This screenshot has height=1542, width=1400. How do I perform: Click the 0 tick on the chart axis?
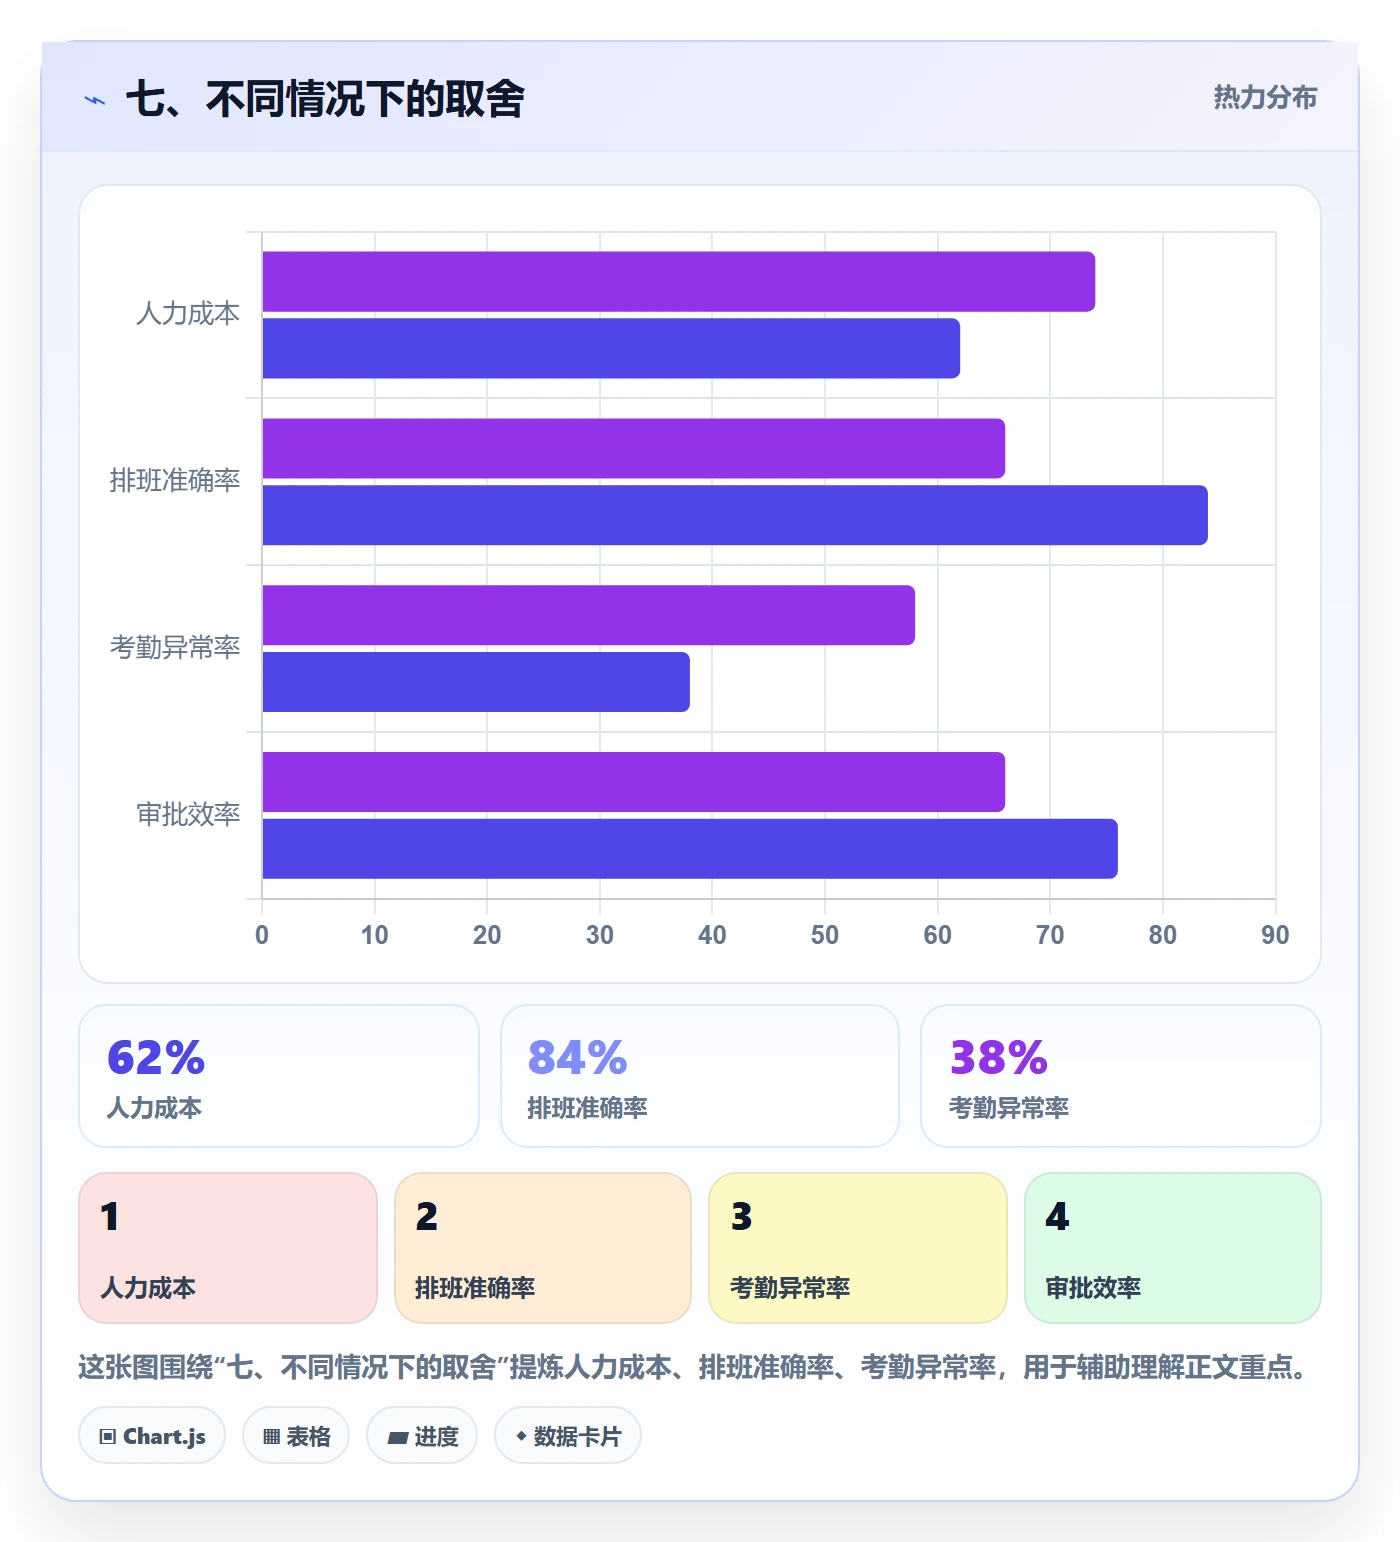(x=262, y=935)
